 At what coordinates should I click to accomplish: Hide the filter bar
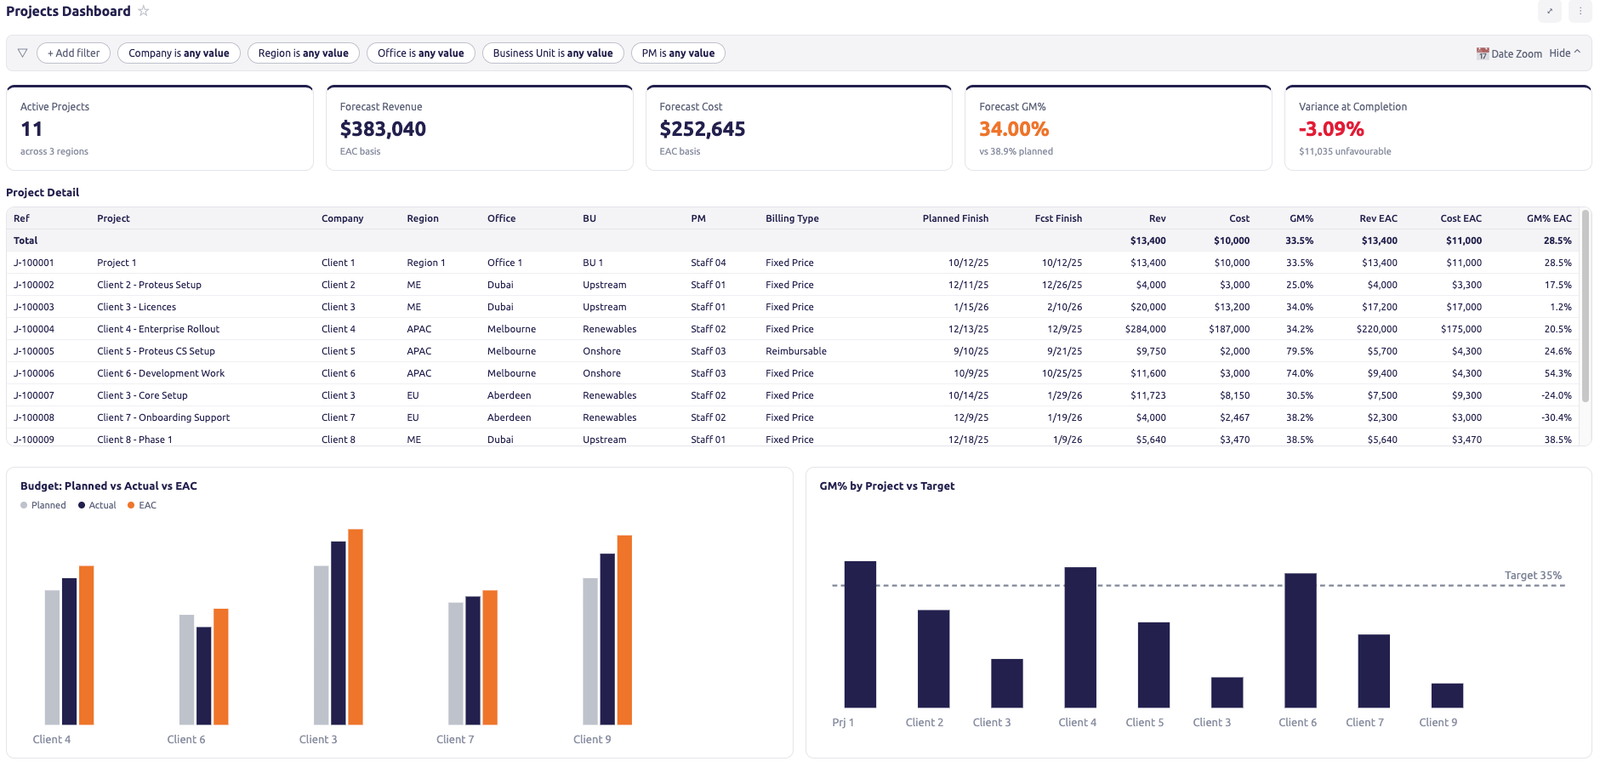coord(1565,53)
